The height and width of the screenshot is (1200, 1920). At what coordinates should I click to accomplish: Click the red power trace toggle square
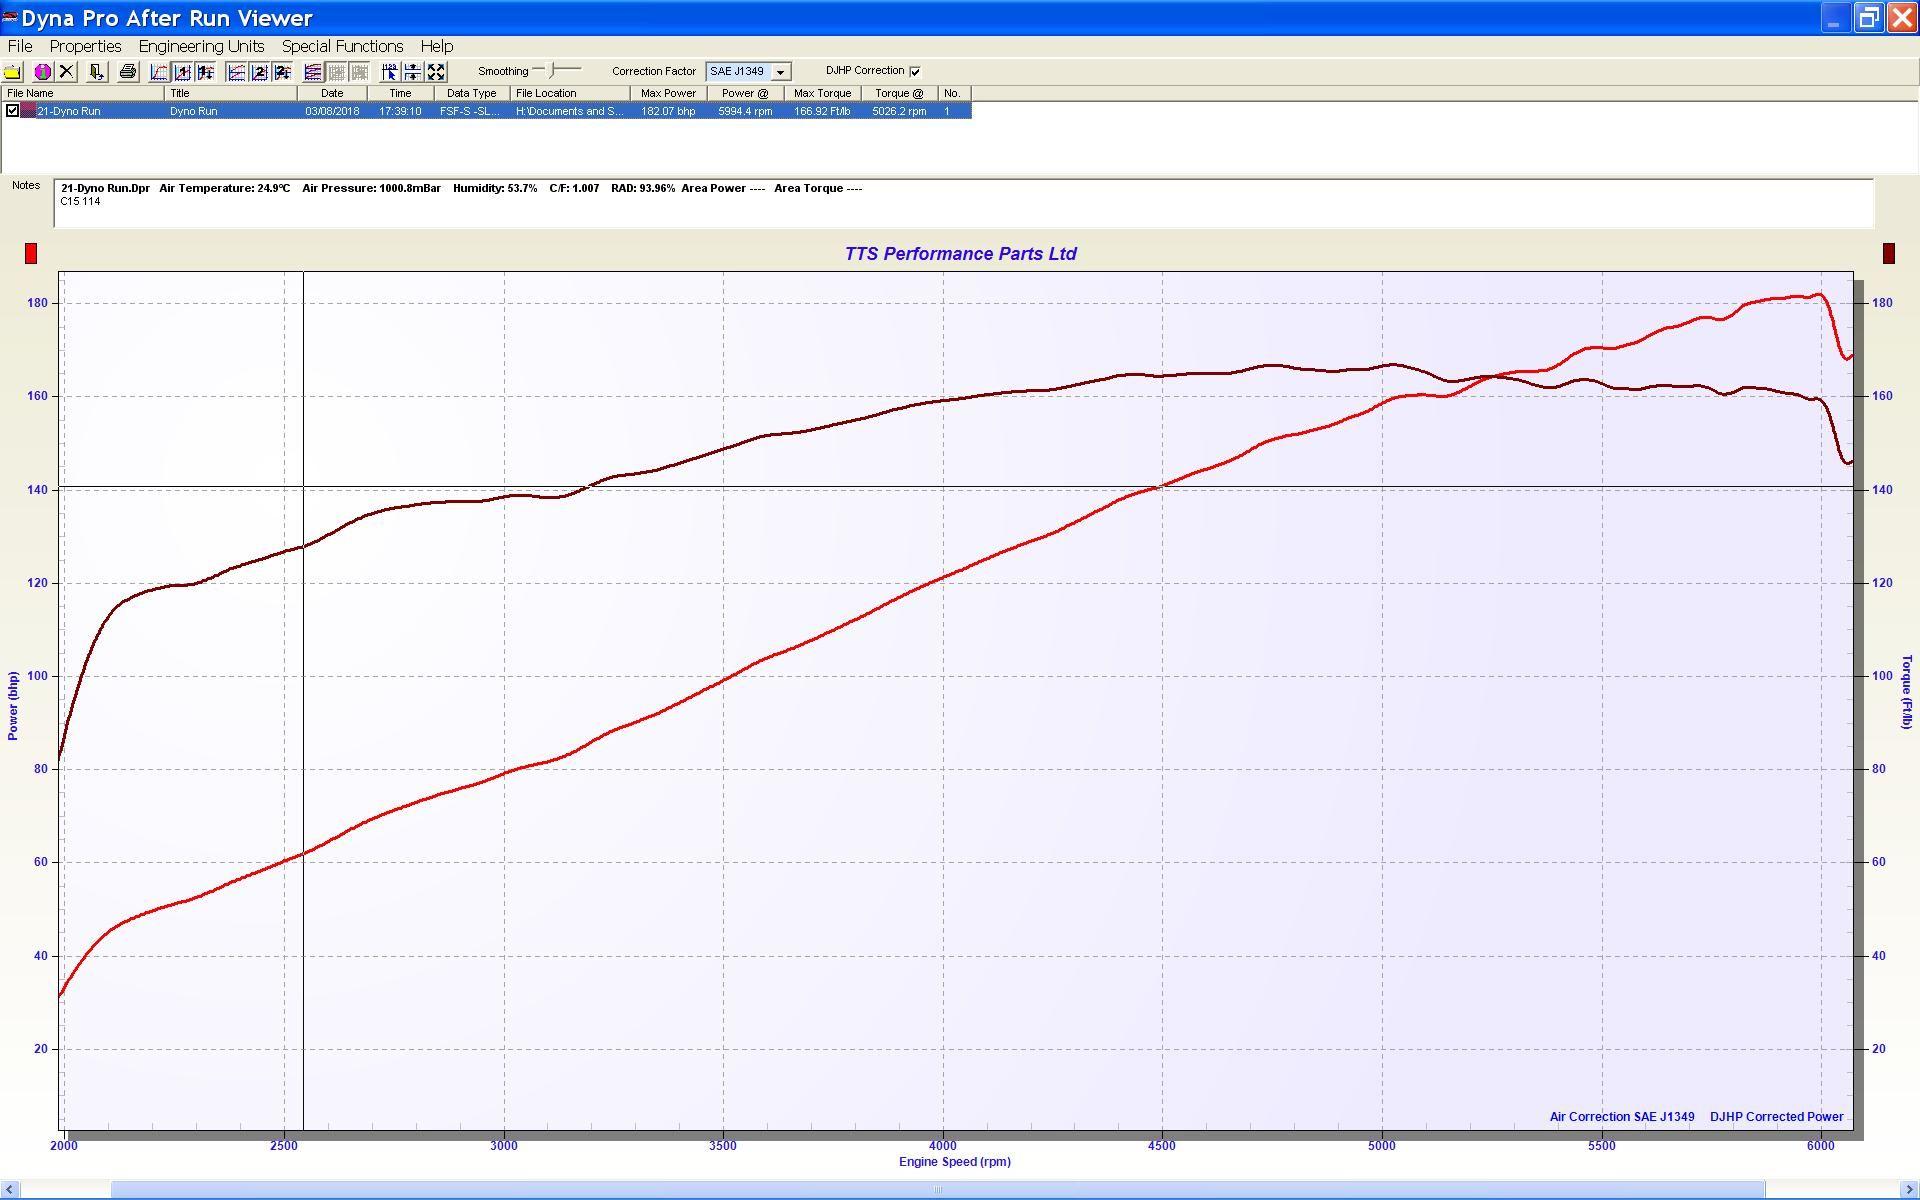click(31, 254)
